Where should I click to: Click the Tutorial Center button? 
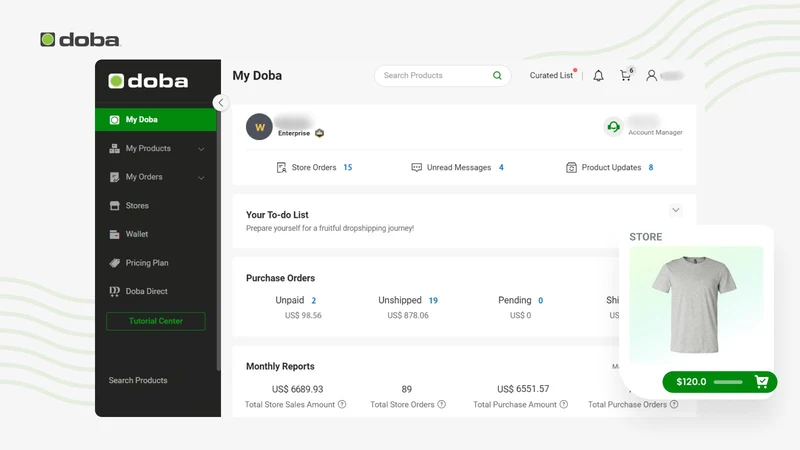(x=156, y=321)
